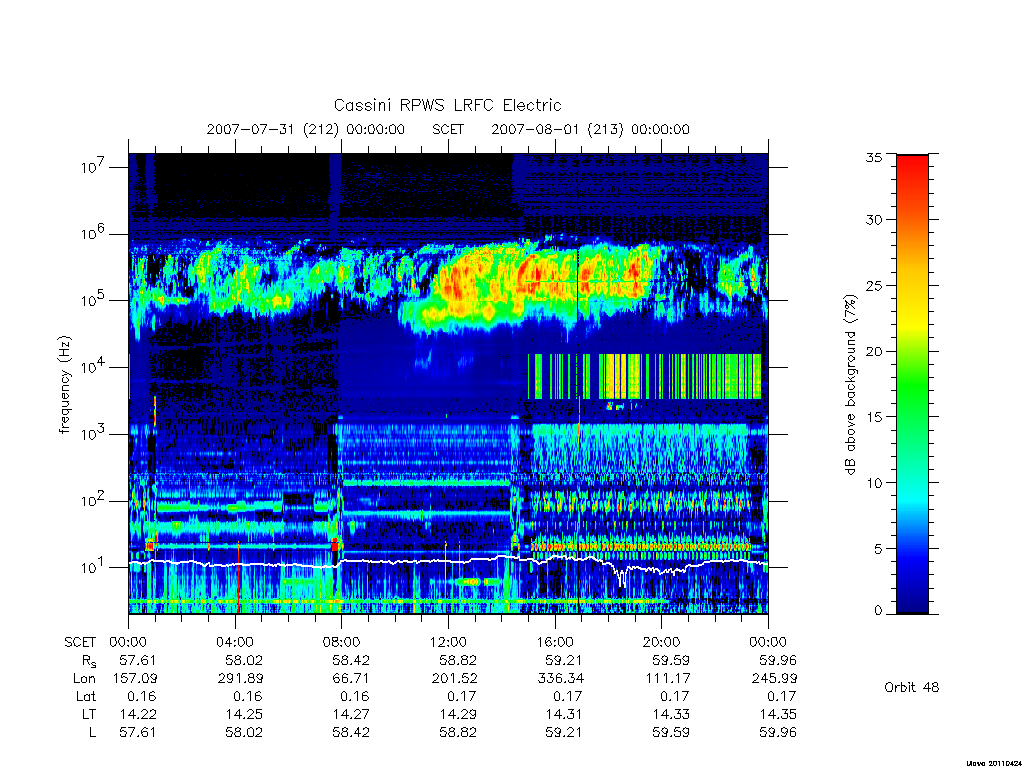
Task: Click the green-yellow striped band near 10^4 Hz
Action: click(x=644, y=376)
